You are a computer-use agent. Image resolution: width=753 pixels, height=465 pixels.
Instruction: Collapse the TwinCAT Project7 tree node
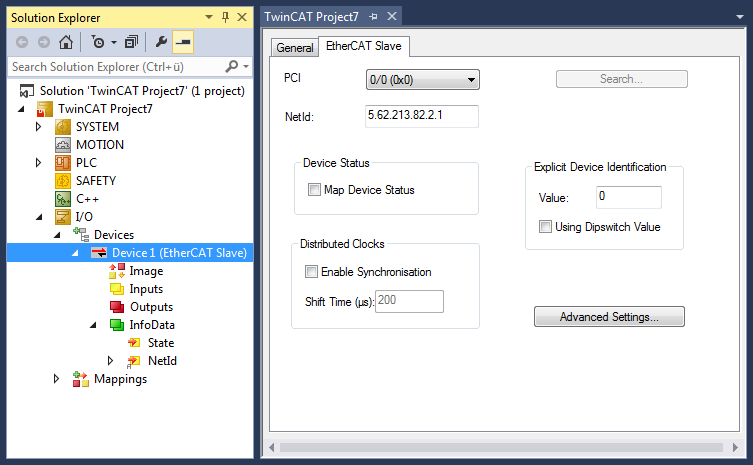tap(21, 110)
